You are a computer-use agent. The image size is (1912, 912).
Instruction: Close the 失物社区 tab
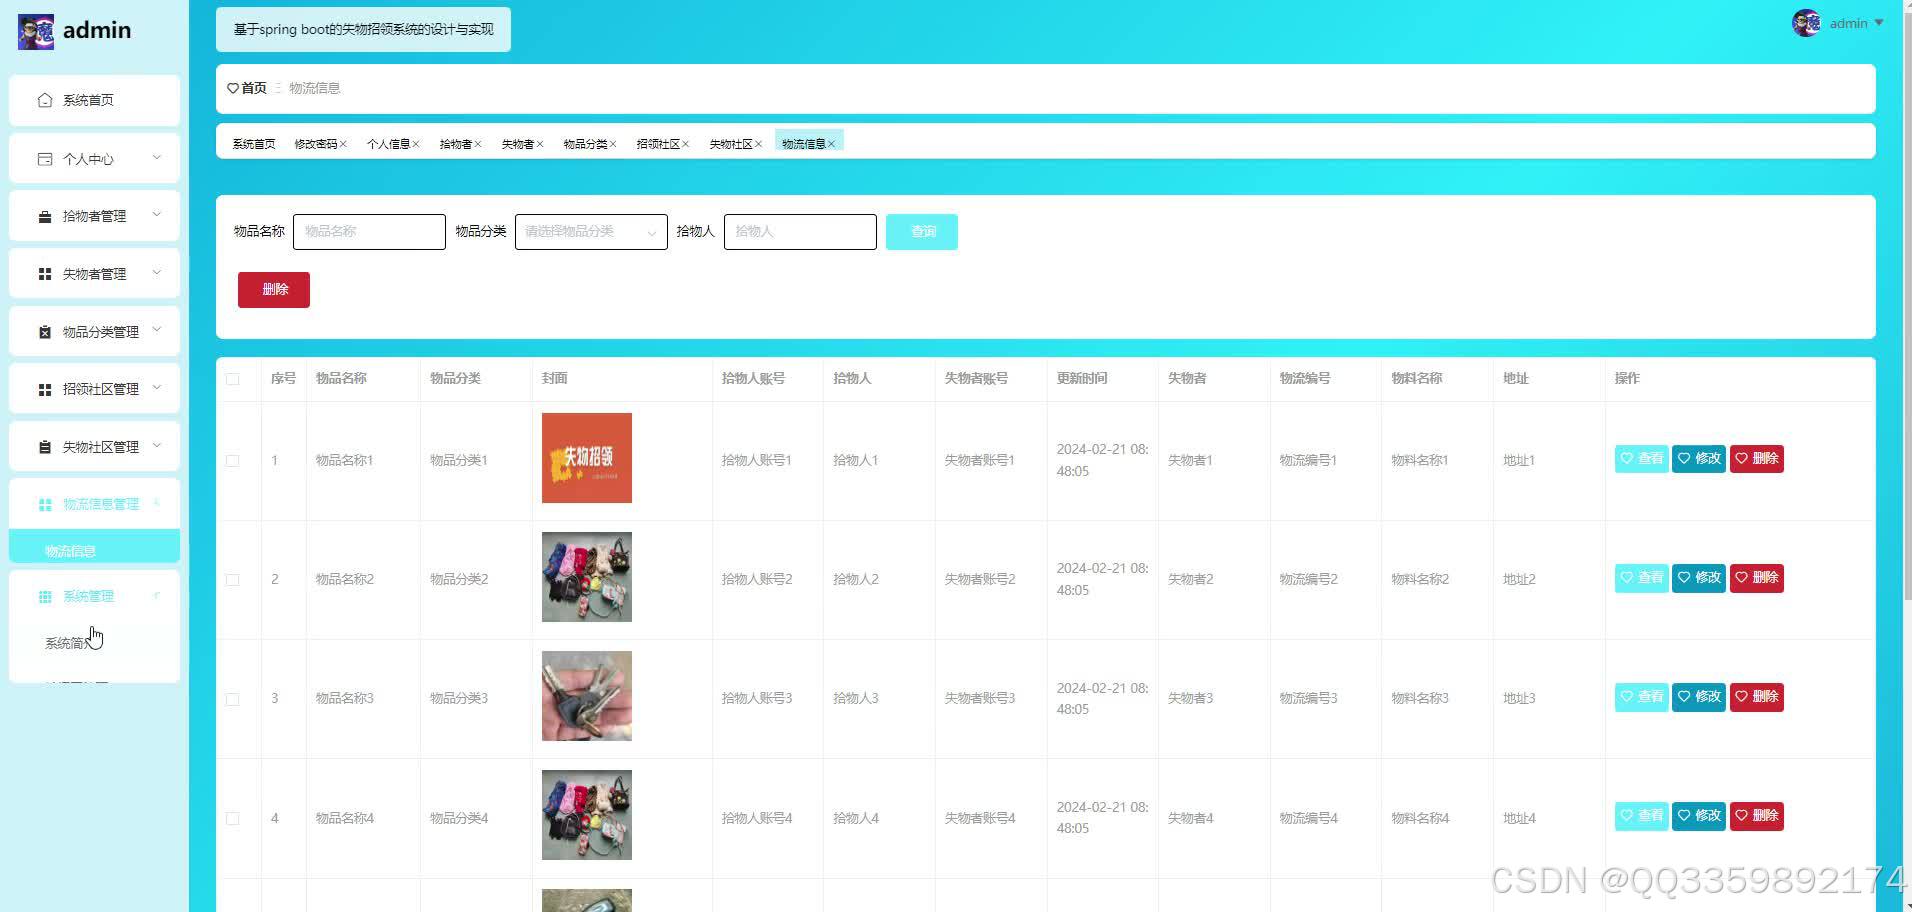coord(758,144)
